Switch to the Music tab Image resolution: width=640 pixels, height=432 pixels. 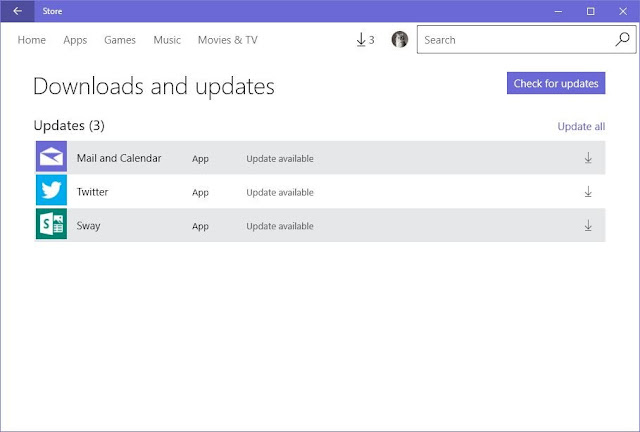click(167, 40)
